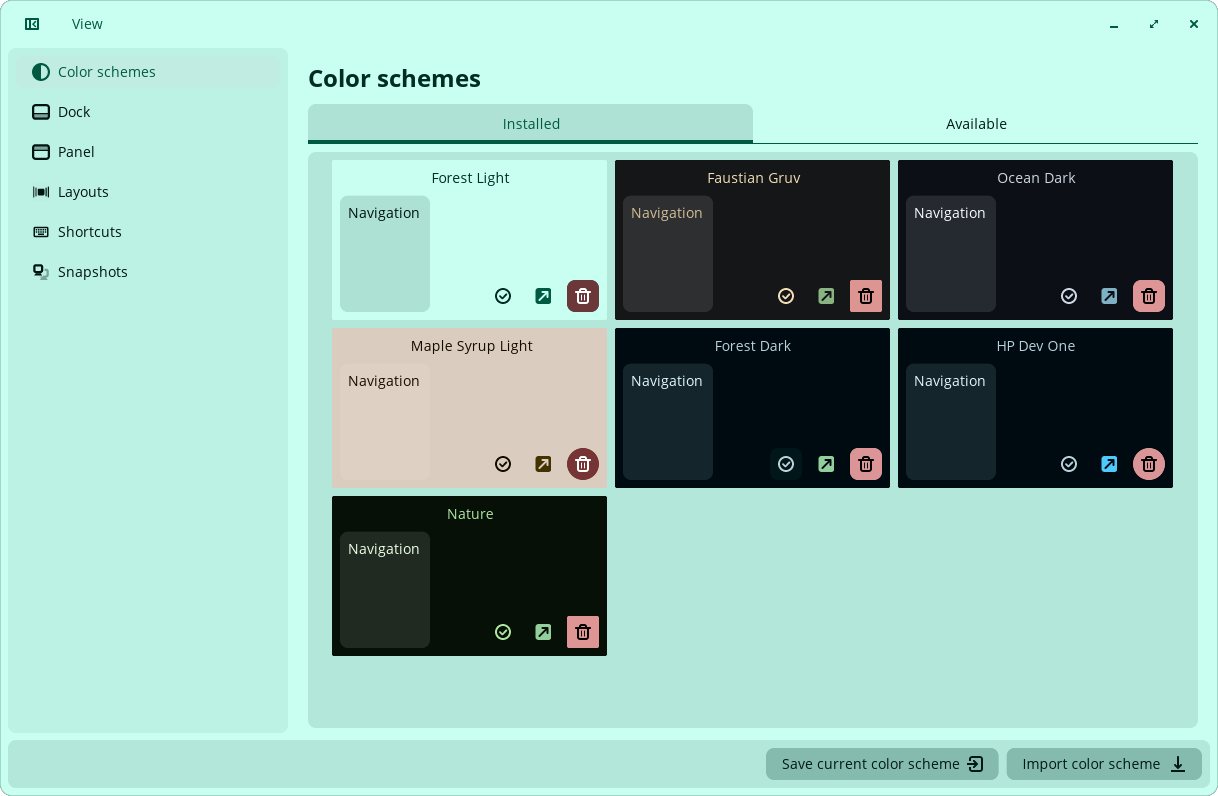Delete the Forest Light color scheme
This screenshot has width=1218, height=796.
point(583,296)
